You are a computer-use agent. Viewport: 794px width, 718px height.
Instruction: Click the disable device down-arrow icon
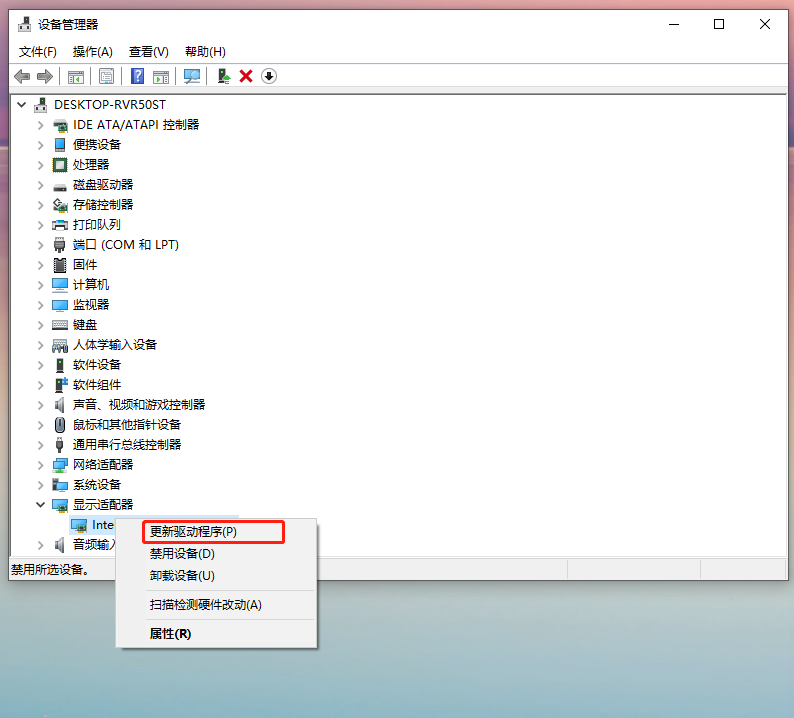(x=269, y=76)
